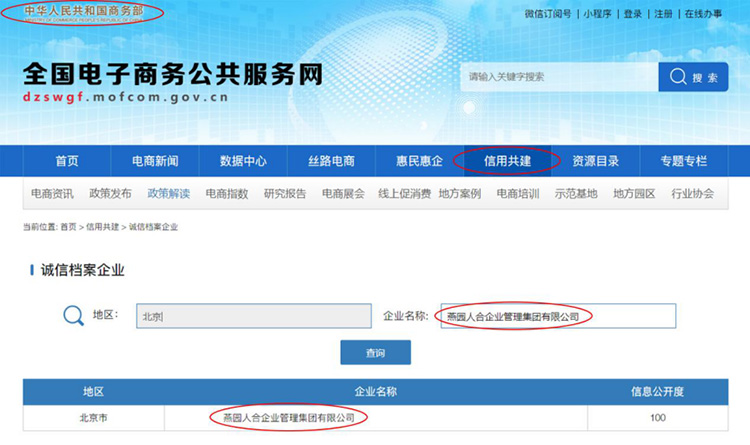750x445 pixels.
Task: Open the 资源目录 nav tab
Action: pos(596,161)
